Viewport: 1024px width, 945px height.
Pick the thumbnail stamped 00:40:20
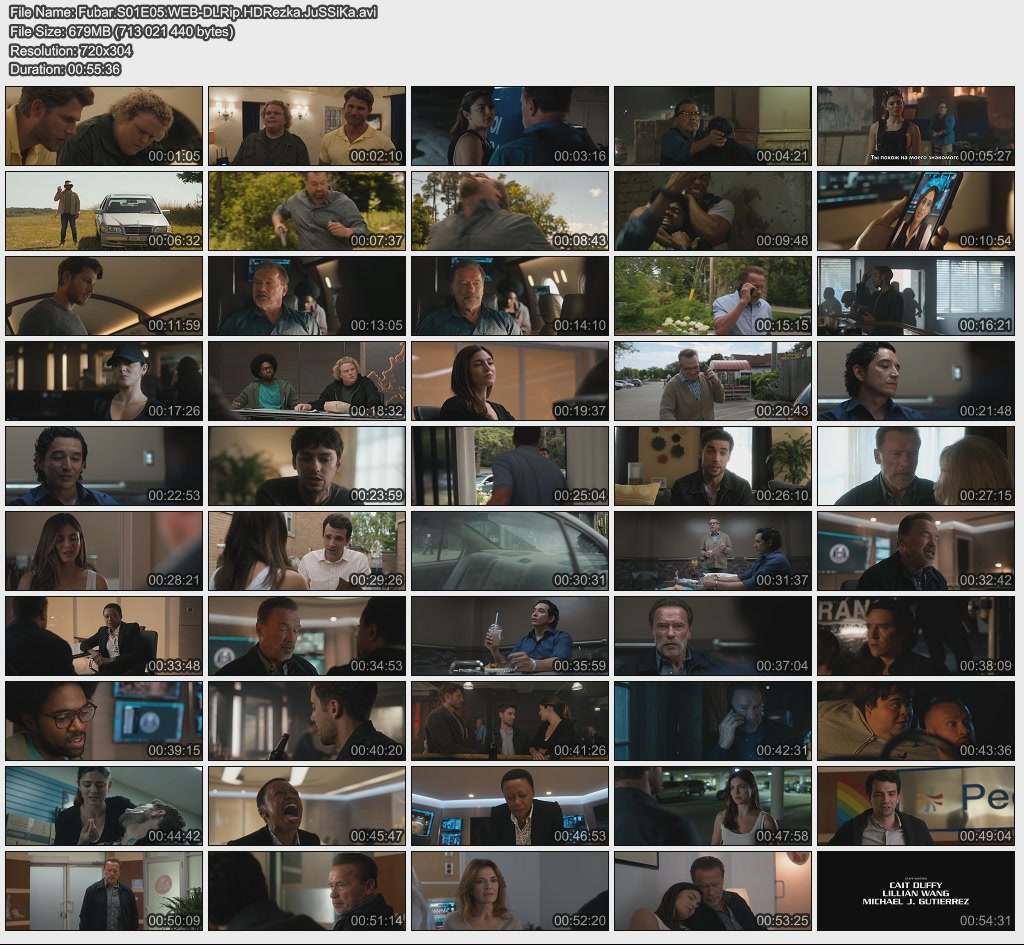(307, 721)
